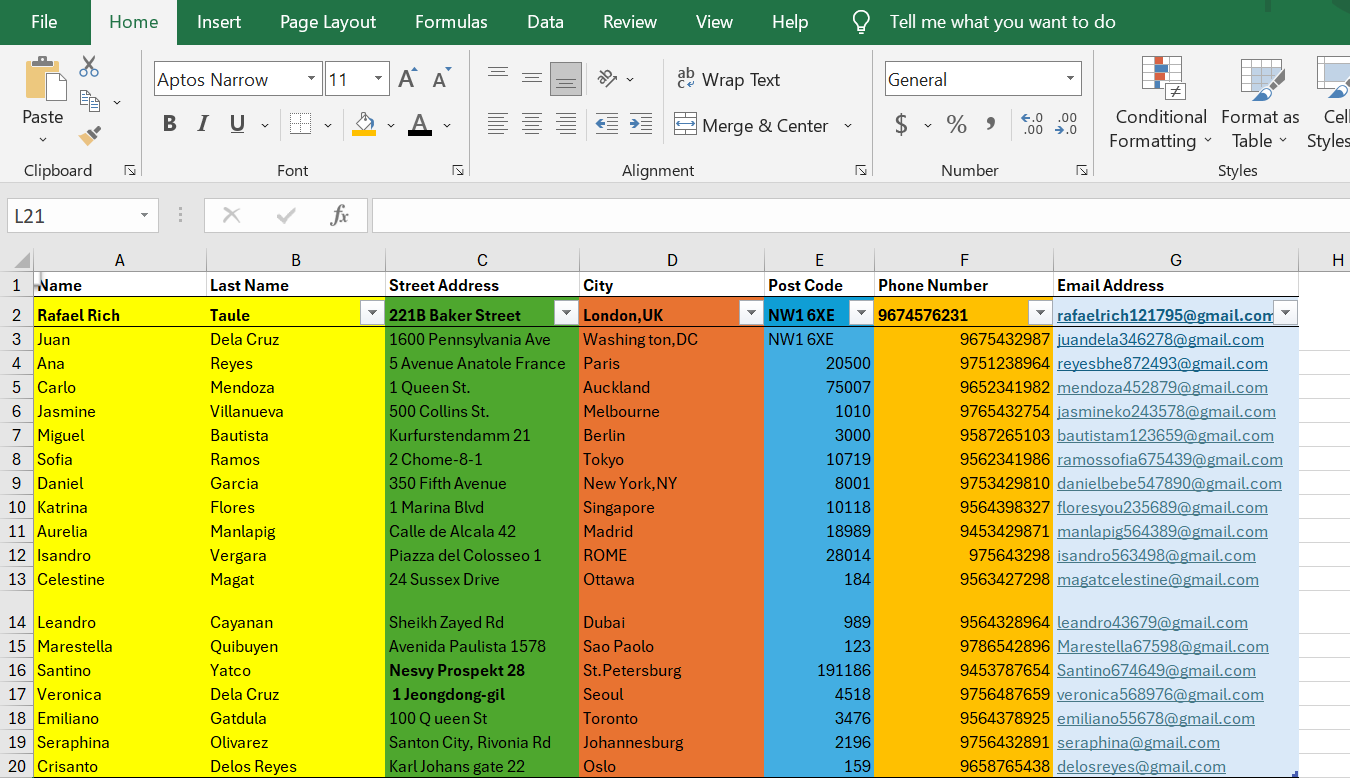
Task: Select Middle Align icon
Action: [x=532, y=78]
